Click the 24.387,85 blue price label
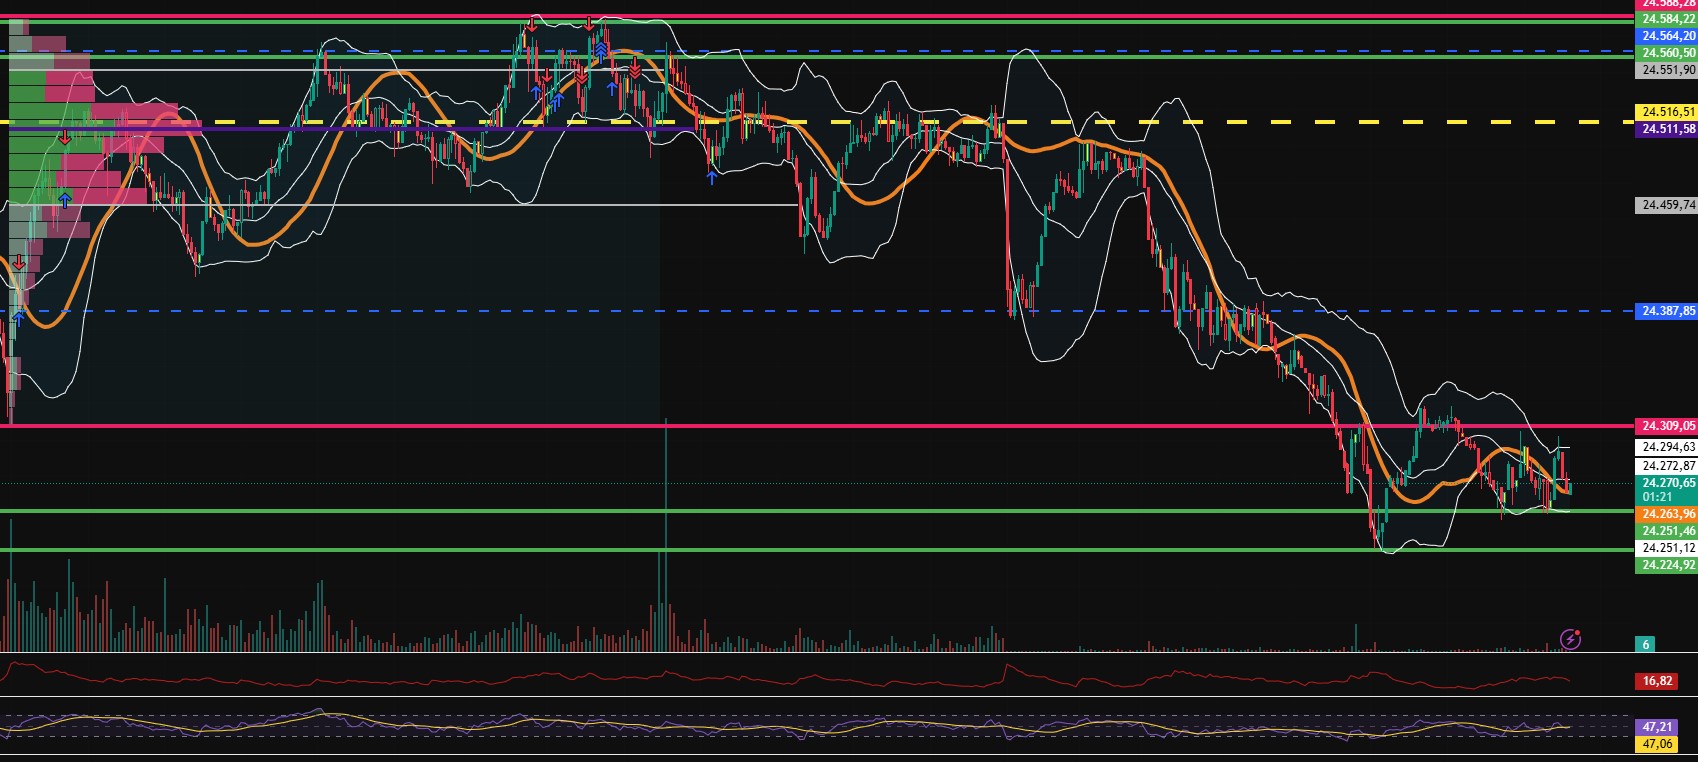The height and width of the screenshot is (762, 1698). 1667,311
